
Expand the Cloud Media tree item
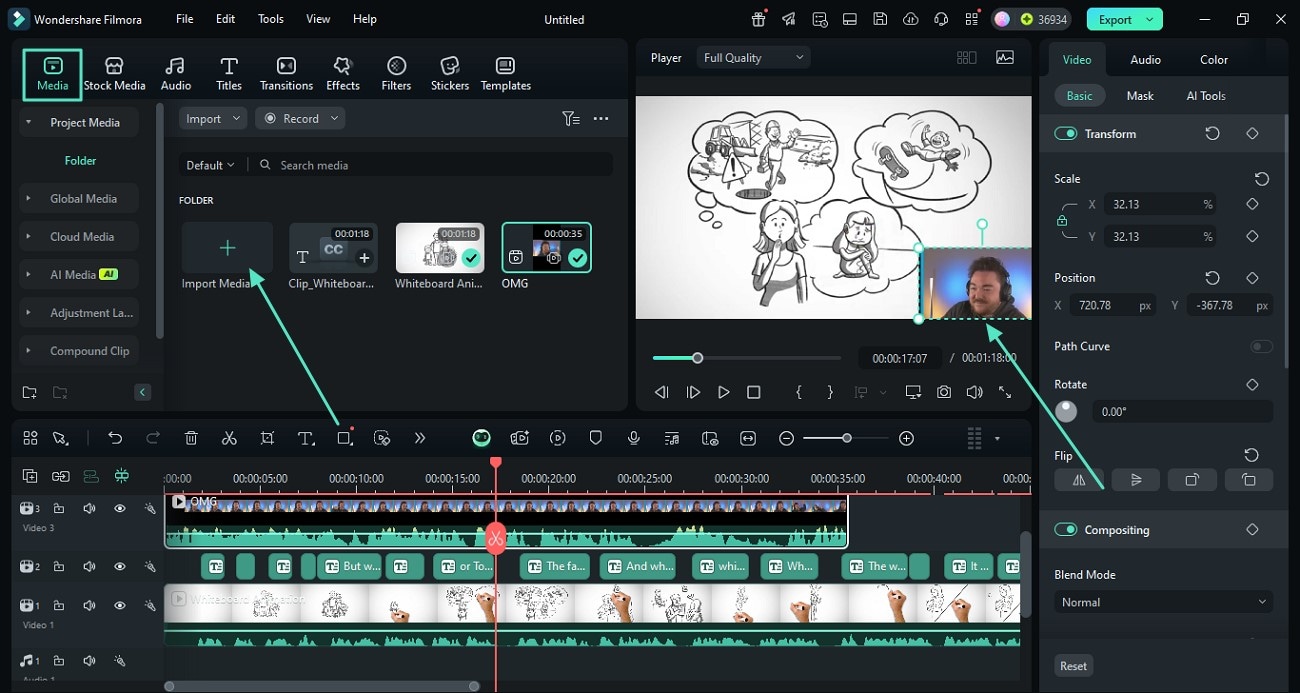pos(28,237)
